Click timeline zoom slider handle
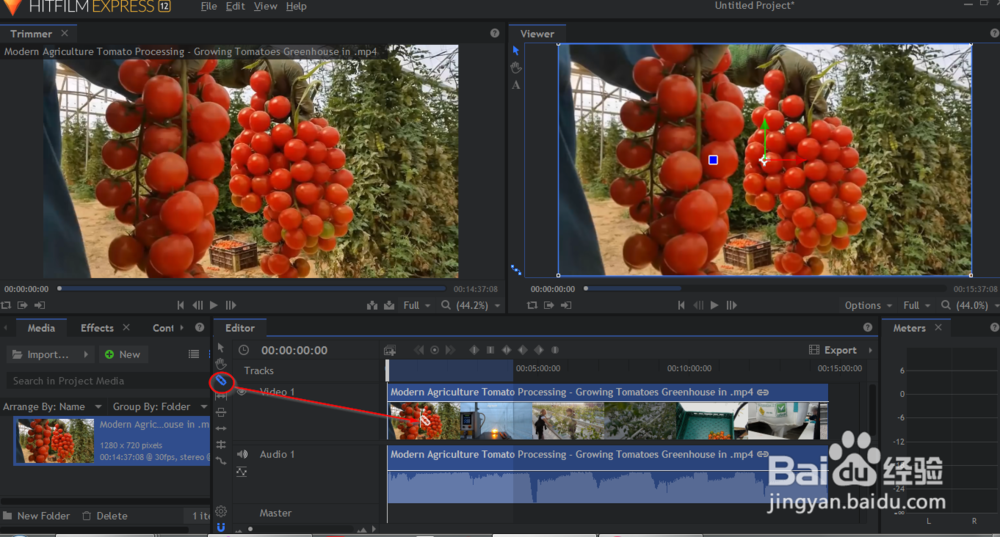 pos(251,529)
